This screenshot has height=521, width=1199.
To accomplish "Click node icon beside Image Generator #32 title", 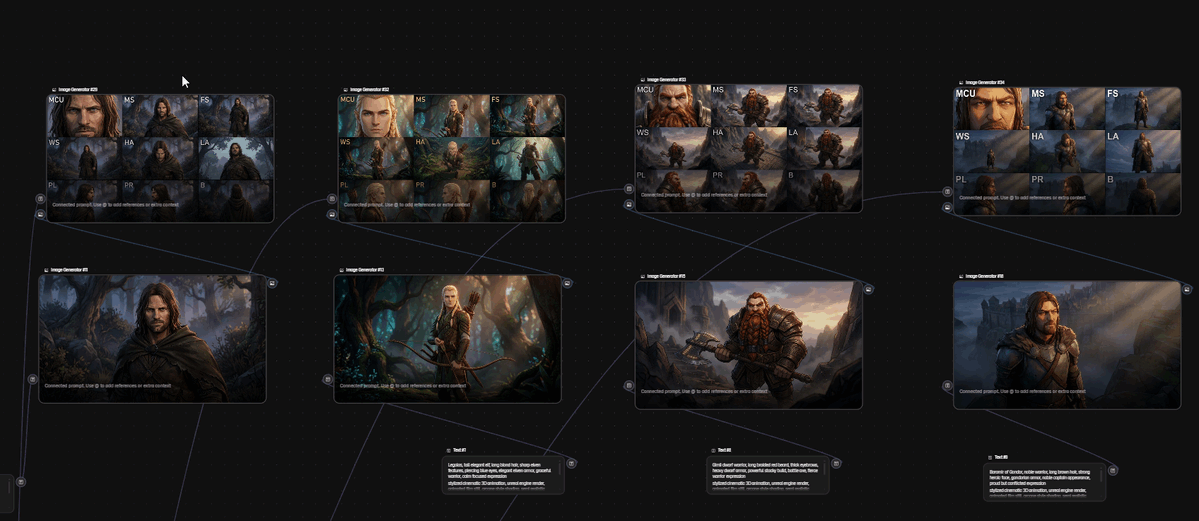I will 345,90.
